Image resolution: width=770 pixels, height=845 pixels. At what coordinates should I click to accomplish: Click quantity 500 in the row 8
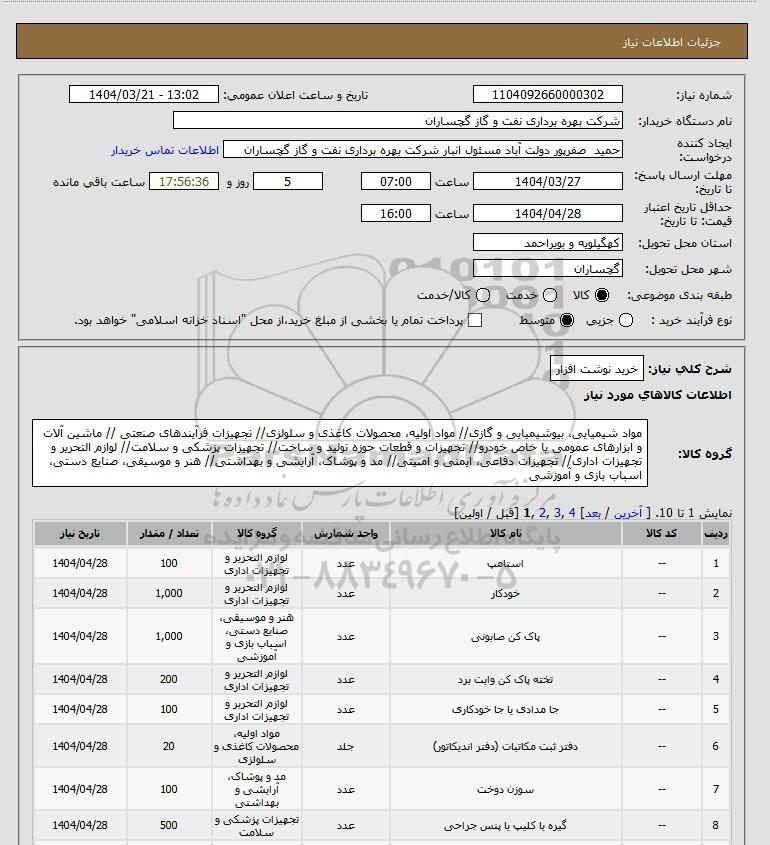click(x=169, y=826)
